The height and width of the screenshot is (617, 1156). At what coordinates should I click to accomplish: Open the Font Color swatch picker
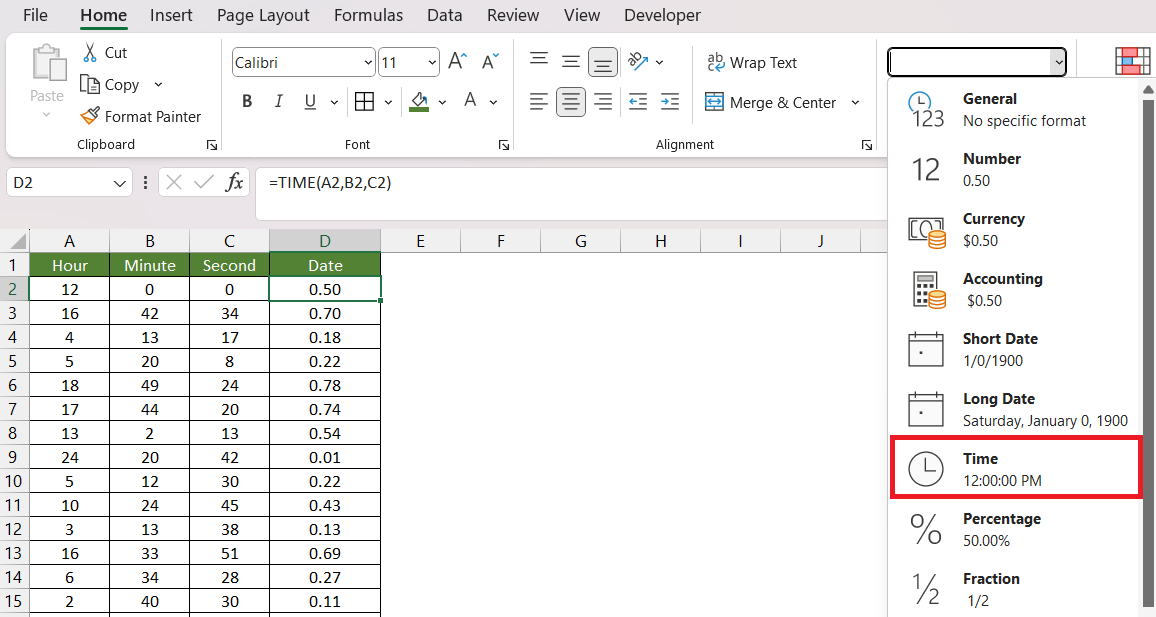(492, 102)
